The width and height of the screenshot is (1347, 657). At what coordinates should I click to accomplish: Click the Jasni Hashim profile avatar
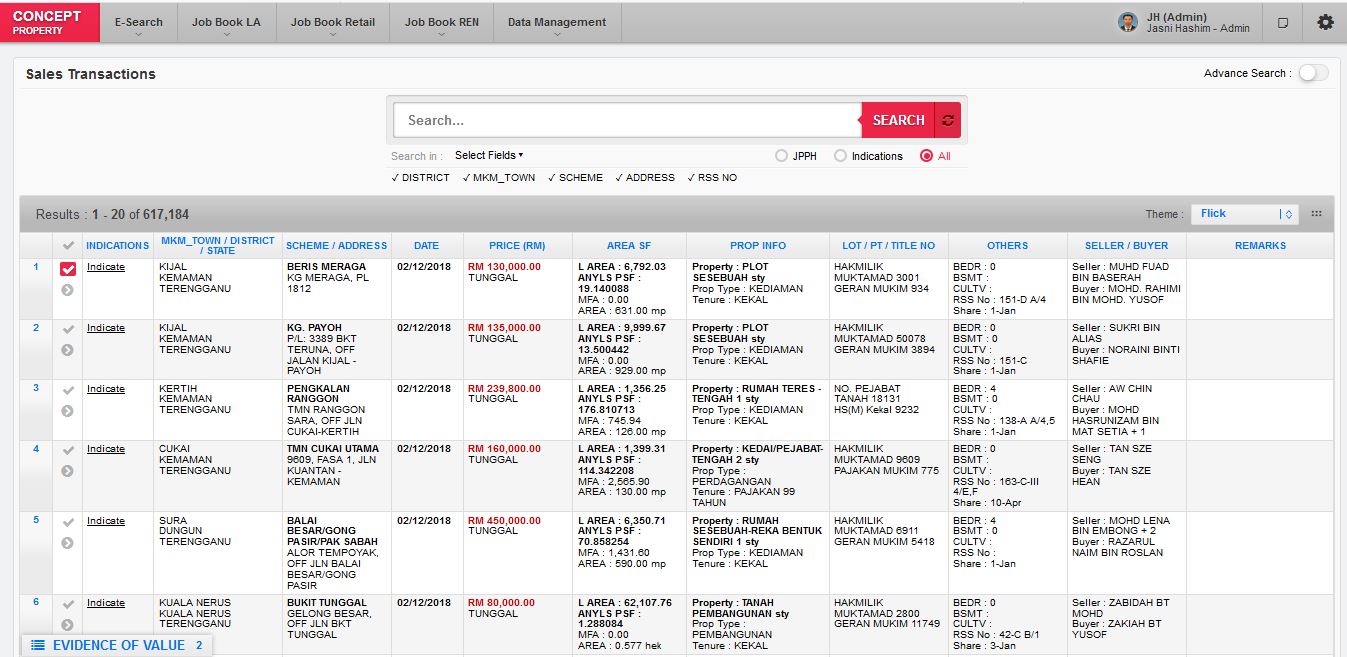coord(1128,22)
